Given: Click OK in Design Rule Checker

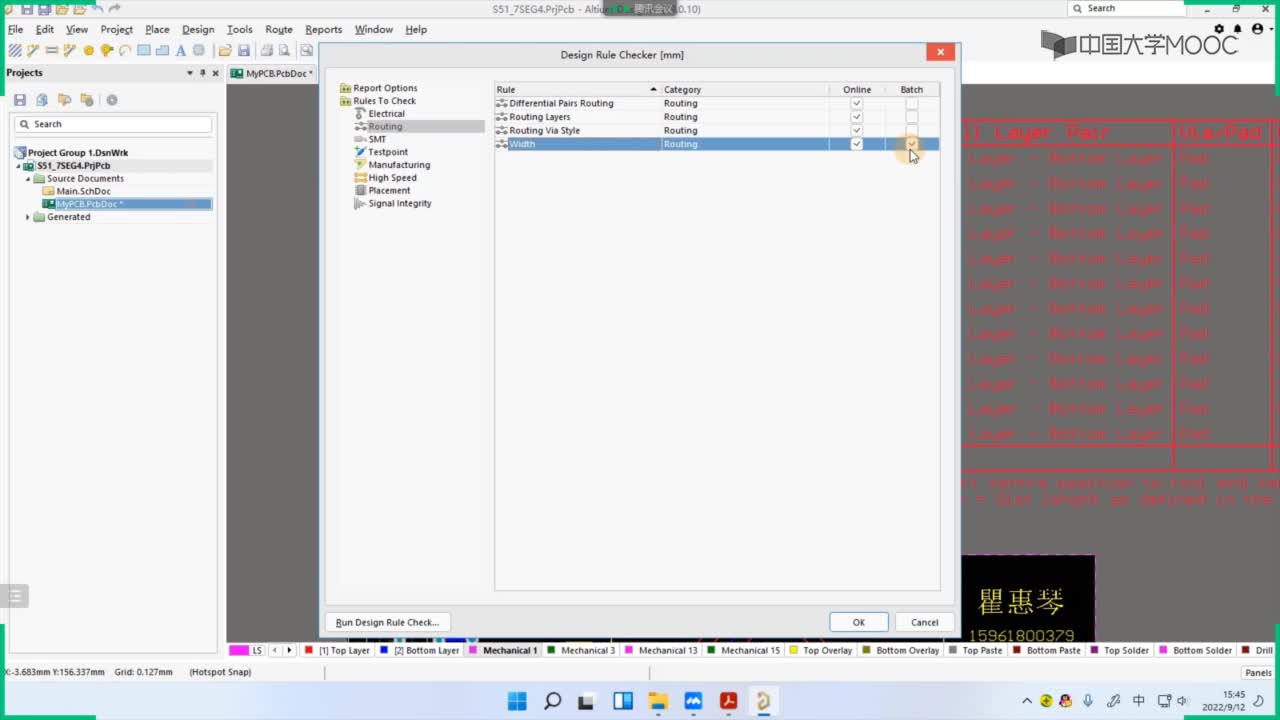Looking at the screenshot, I should click(858, 622).
